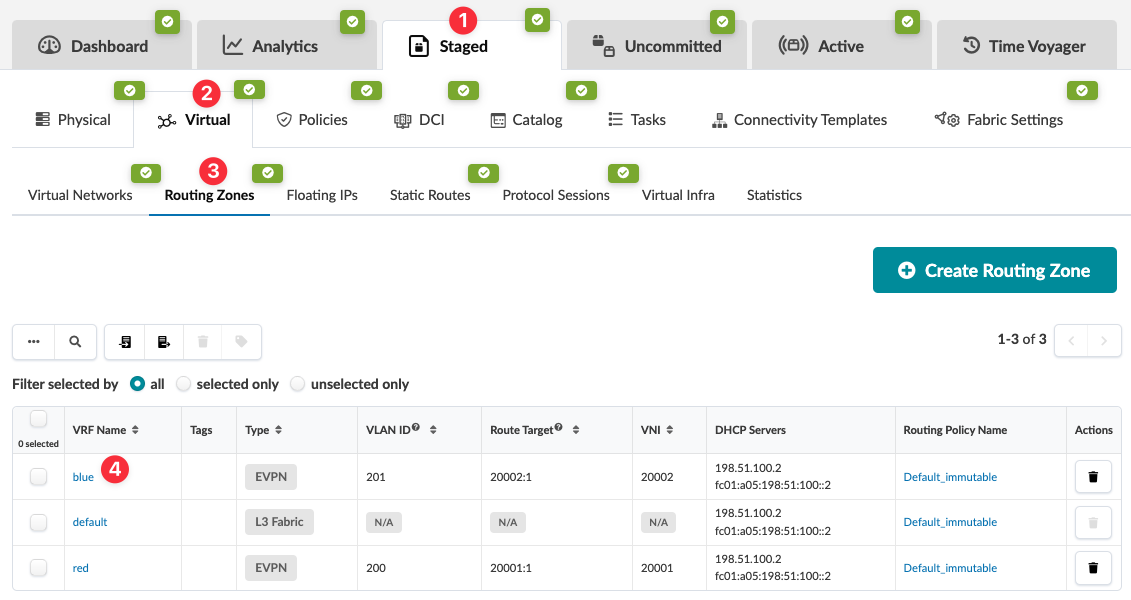1131x600 pixels.
Task: Click the export routing zones icon
Action: click(x=164, y=341)
